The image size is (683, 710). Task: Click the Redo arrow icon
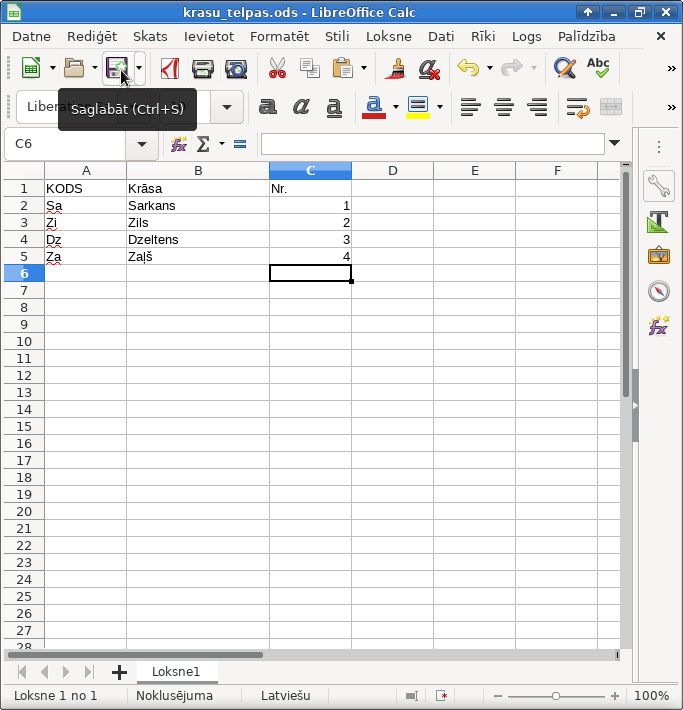coord(512,68)
